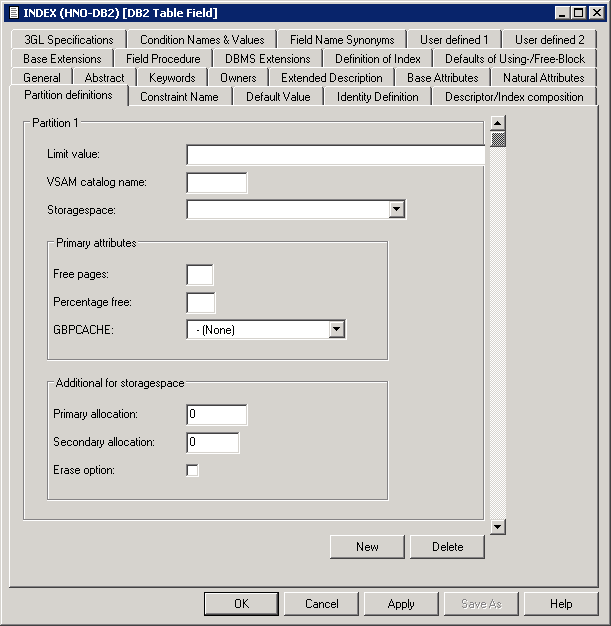
Task: Go to the Base Extensions tab
Action: tap(62, 59)
